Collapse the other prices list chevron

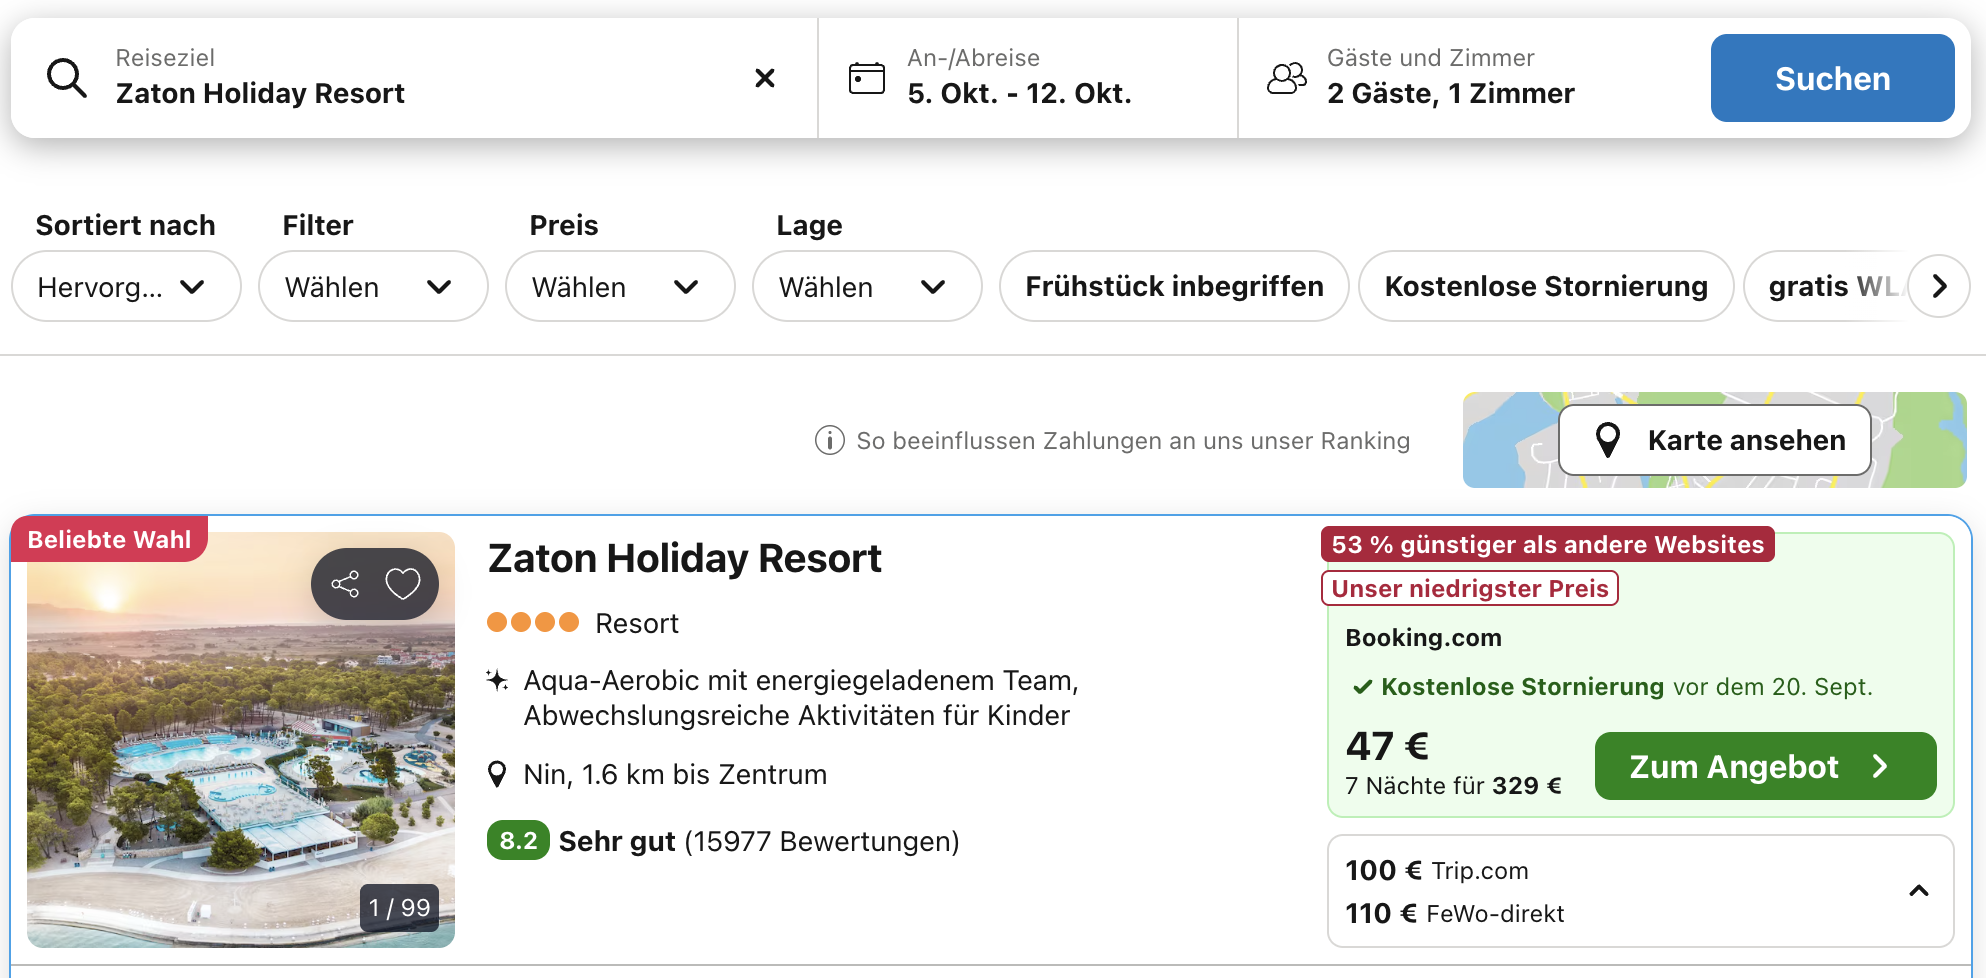(x=1918, y=891)
